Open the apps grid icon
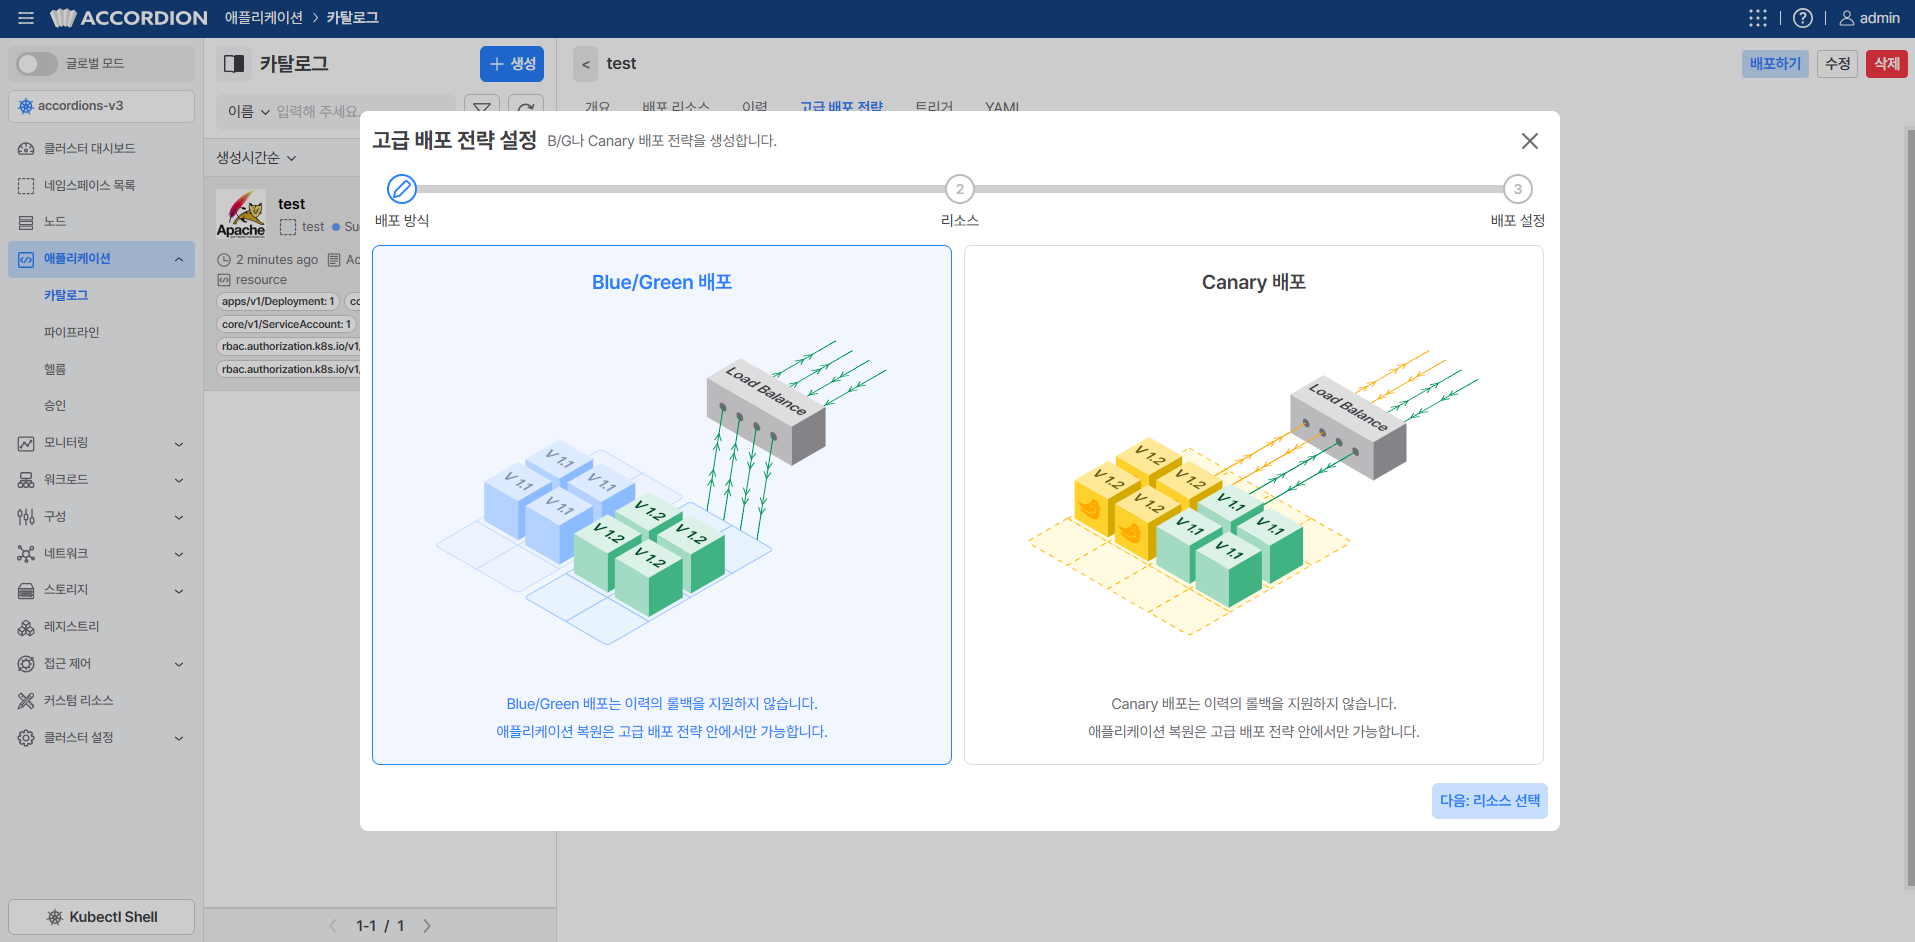 [x=1758, y=18]
